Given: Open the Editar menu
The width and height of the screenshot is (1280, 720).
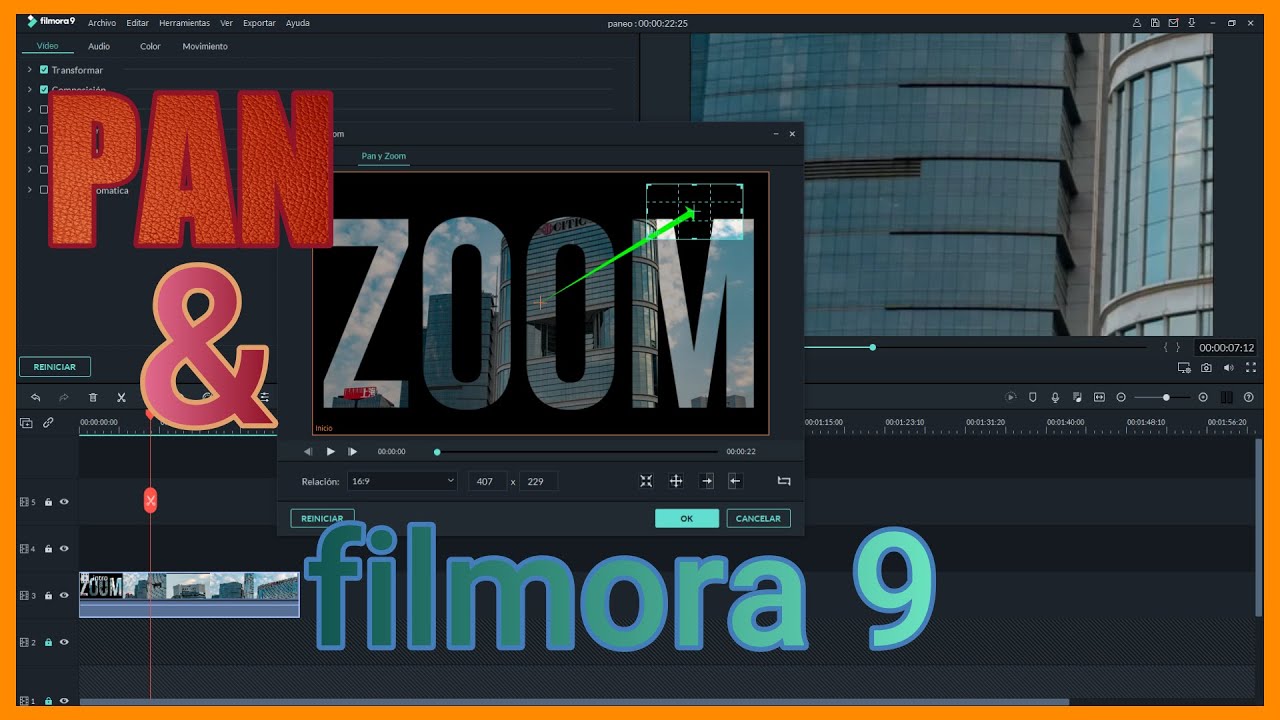Looking at the screenshot, I should [x=138, y=22].
